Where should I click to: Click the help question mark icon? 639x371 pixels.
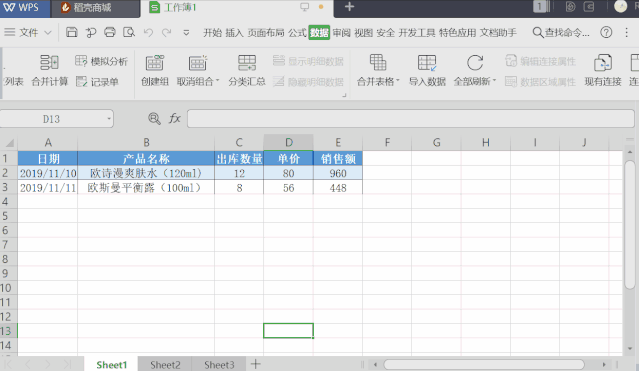[606, 32]
